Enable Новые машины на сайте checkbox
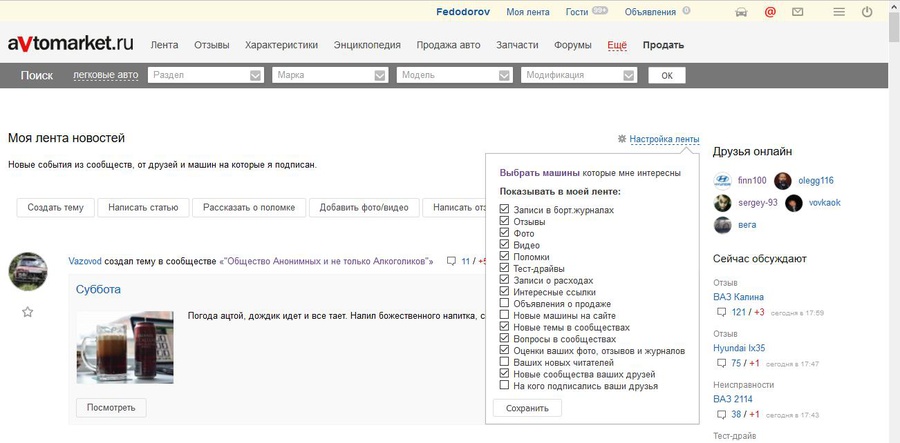The image size is (900, 443). (x=504, y=315)
